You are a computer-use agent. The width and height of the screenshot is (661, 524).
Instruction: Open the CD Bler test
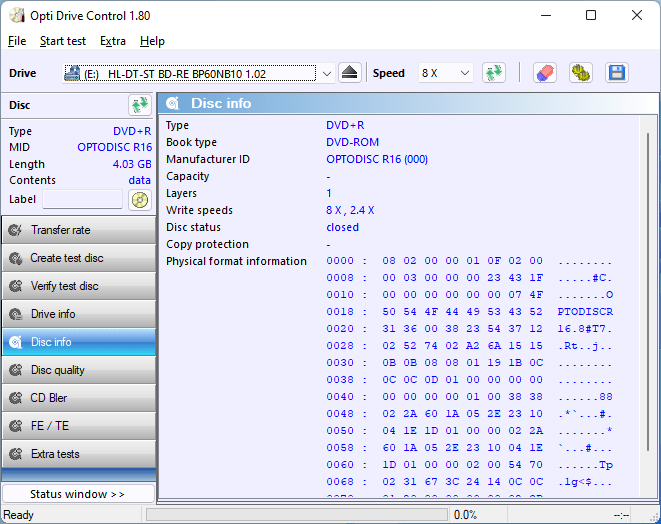(x=79, y=398)
